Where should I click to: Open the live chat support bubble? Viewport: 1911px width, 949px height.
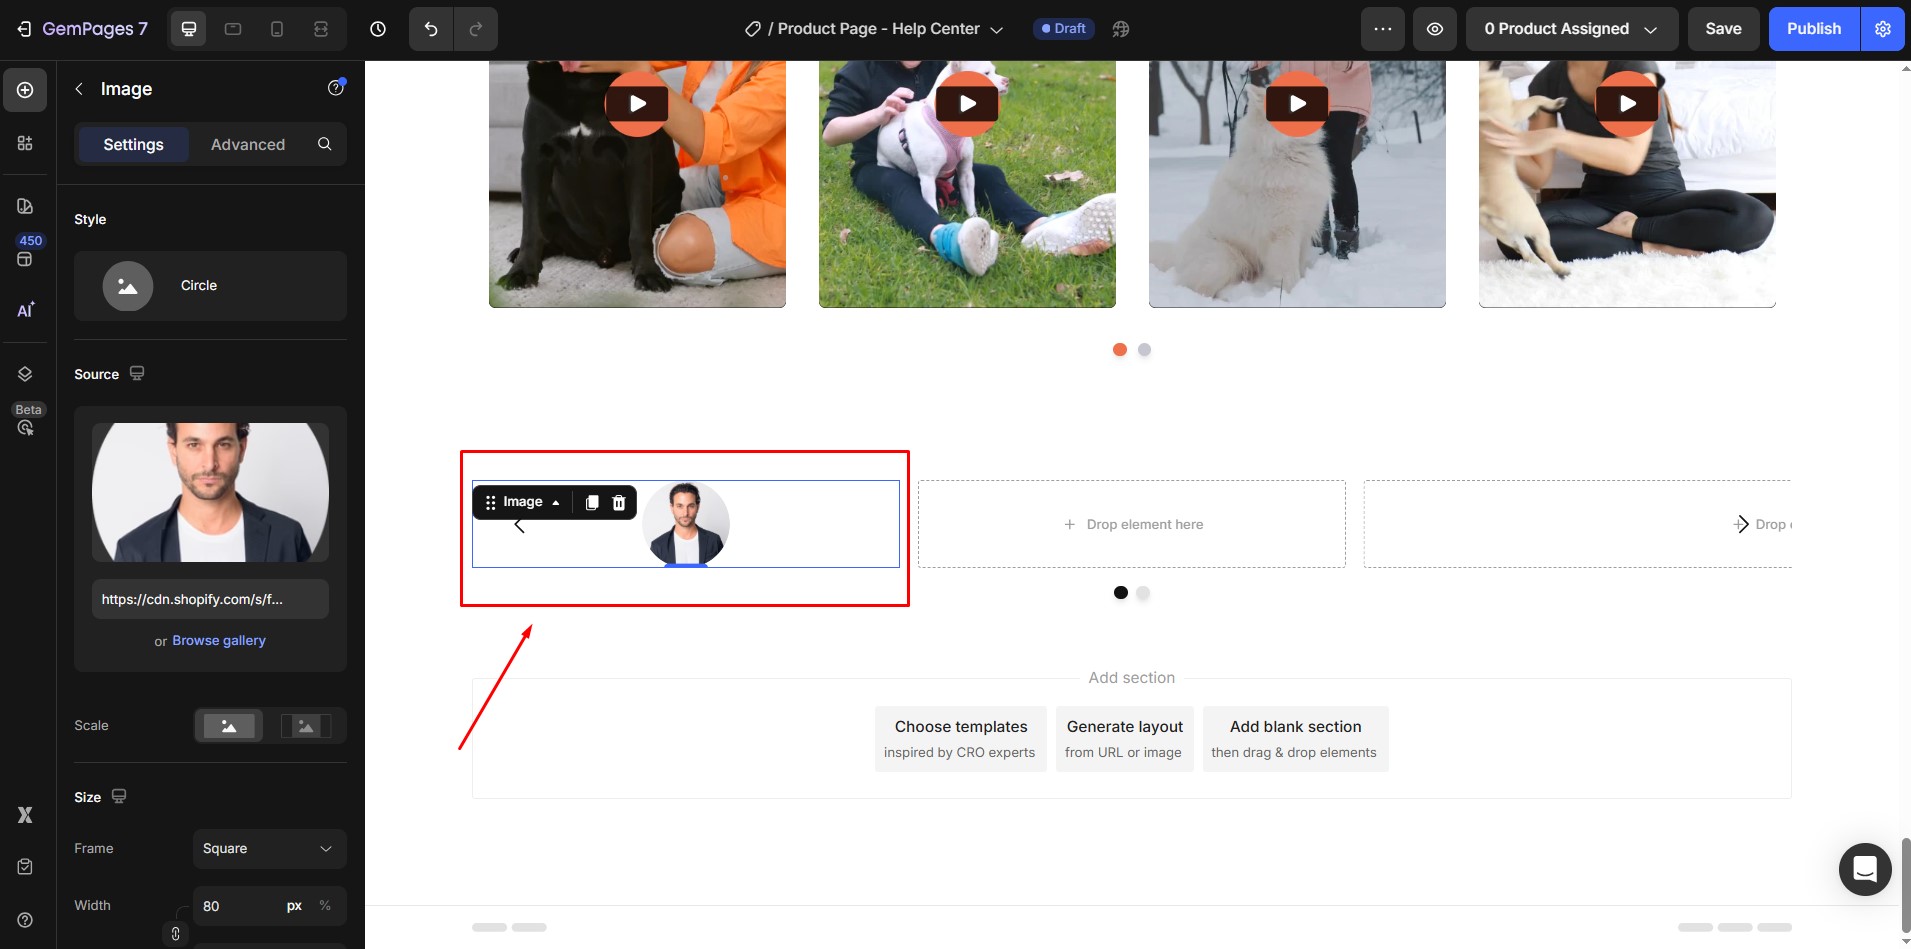[x=1864, y=869]
